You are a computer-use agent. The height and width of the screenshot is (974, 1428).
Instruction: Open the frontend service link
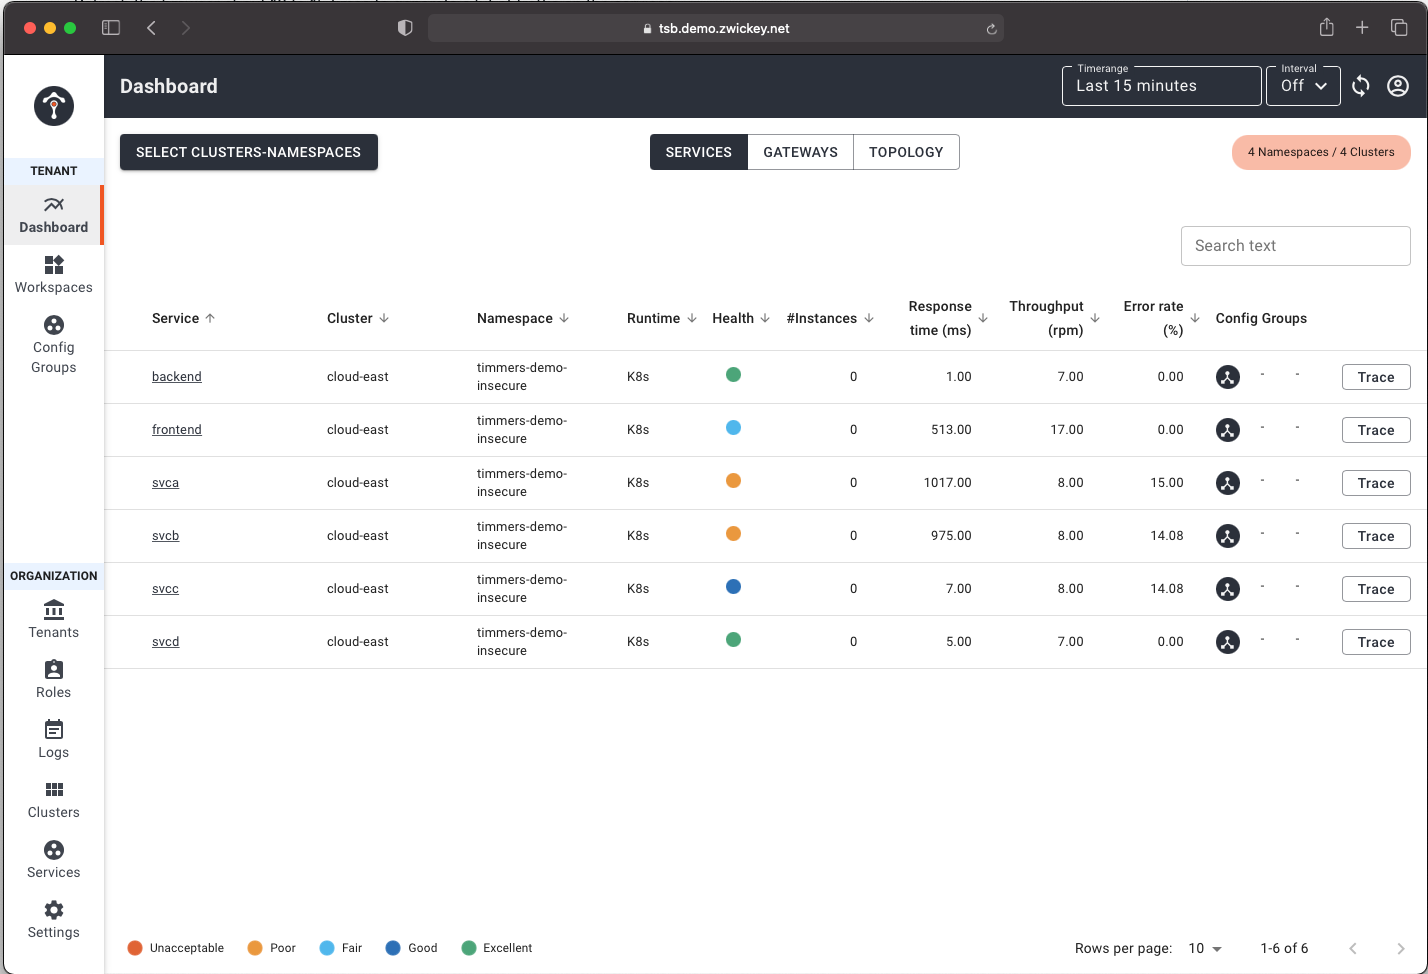177,430
